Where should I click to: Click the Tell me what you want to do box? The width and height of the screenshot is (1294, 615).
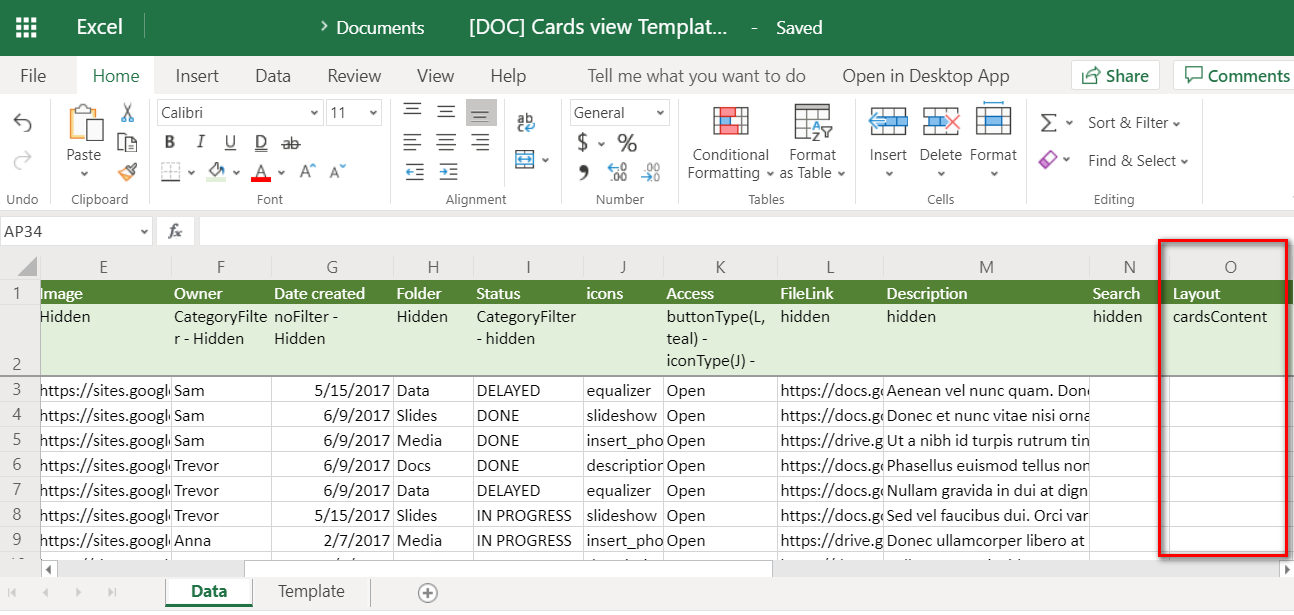coord(696,76)
